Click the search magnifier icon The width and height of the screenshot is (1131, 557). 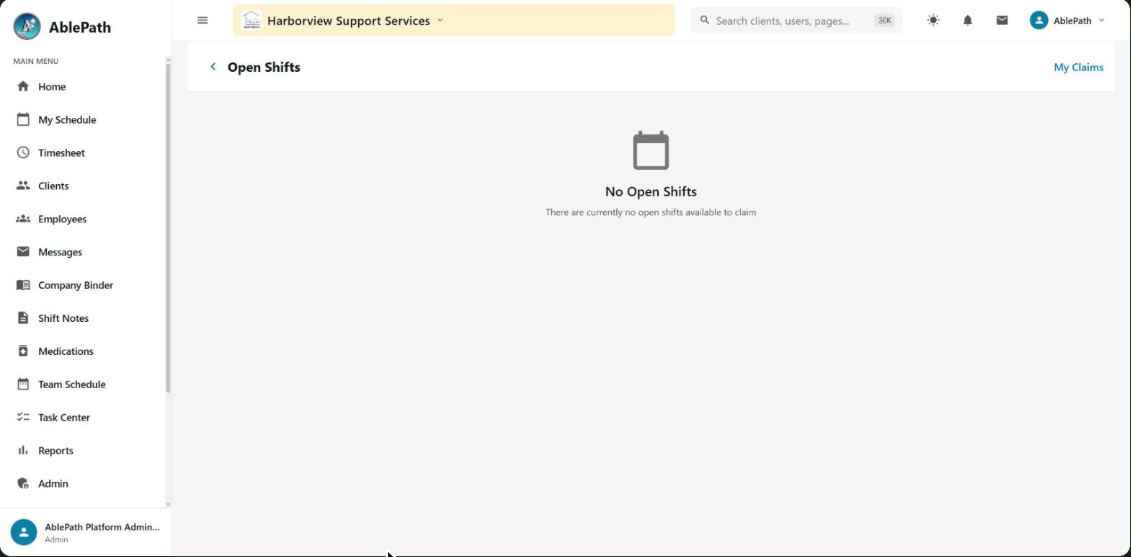[705, 20]
